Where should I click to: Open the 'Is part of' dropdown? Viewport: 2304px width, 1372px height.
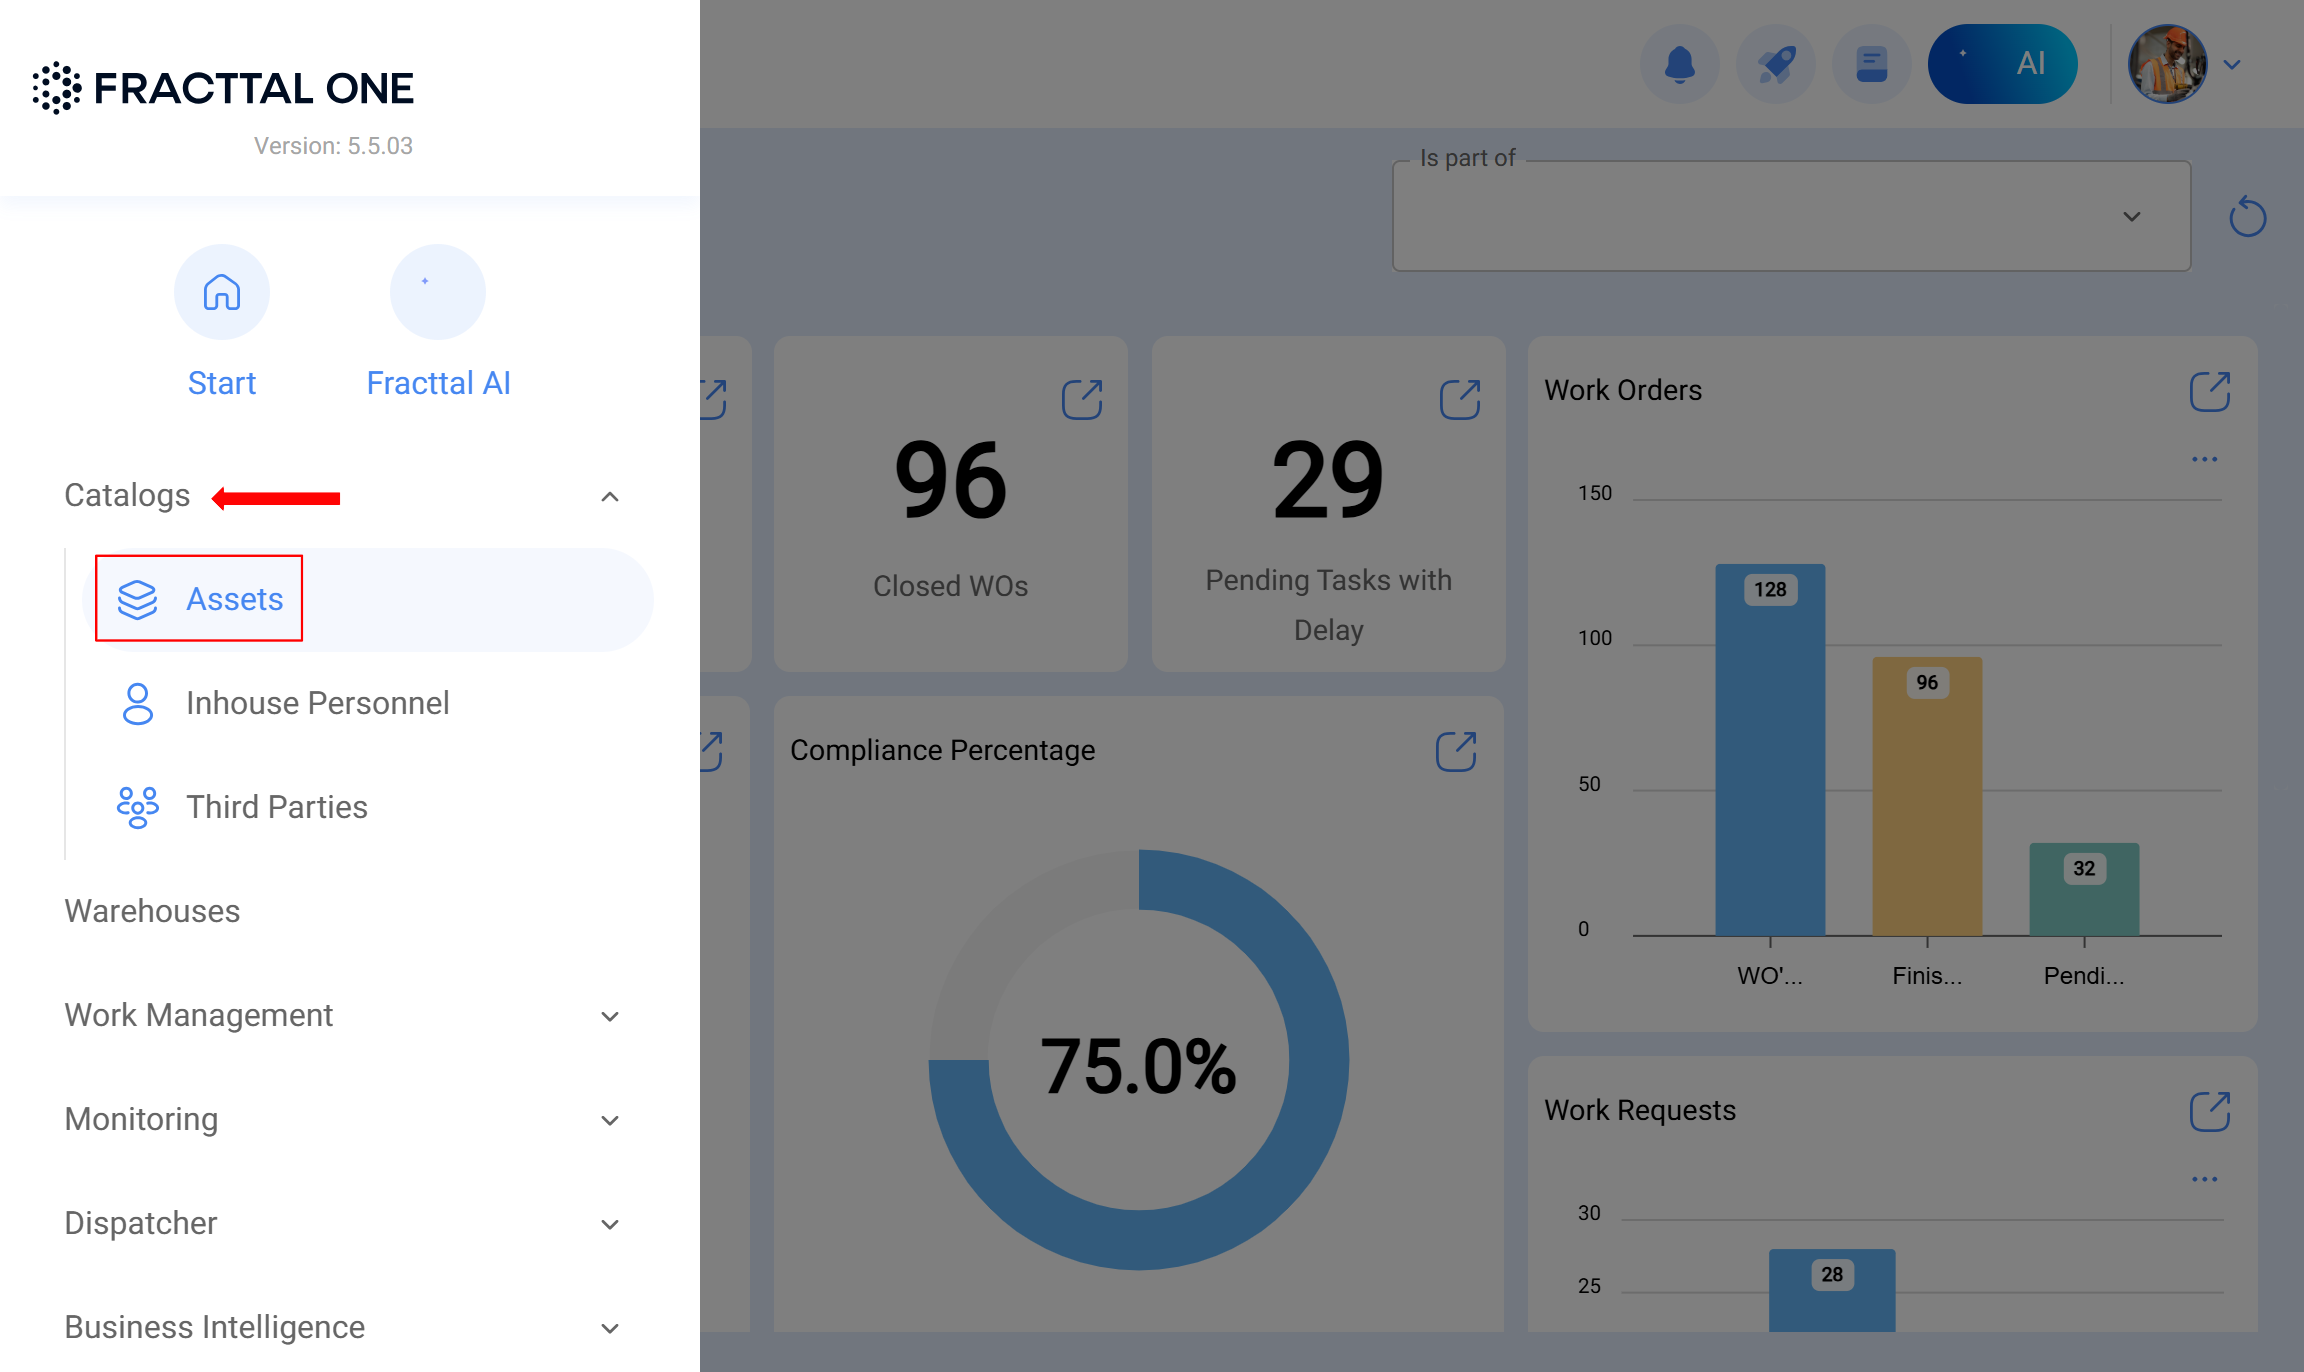[x=1791, y=217]
